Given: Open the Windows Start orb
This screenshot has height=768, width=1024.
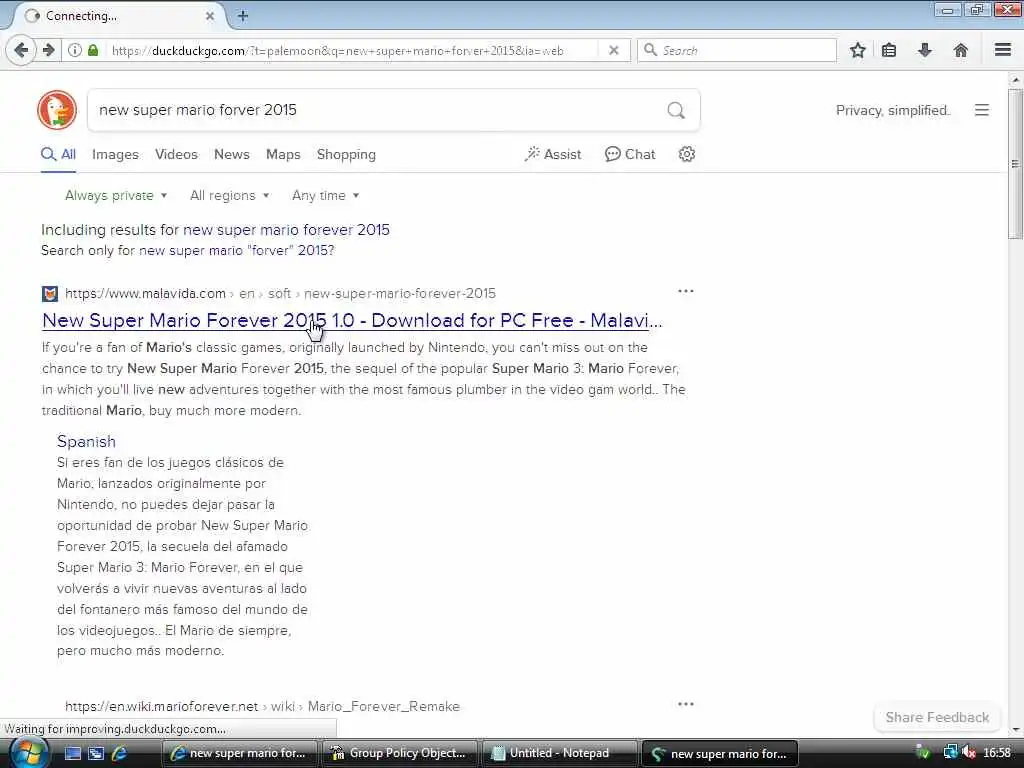Looking at the screenshot, I should point(29,753).
